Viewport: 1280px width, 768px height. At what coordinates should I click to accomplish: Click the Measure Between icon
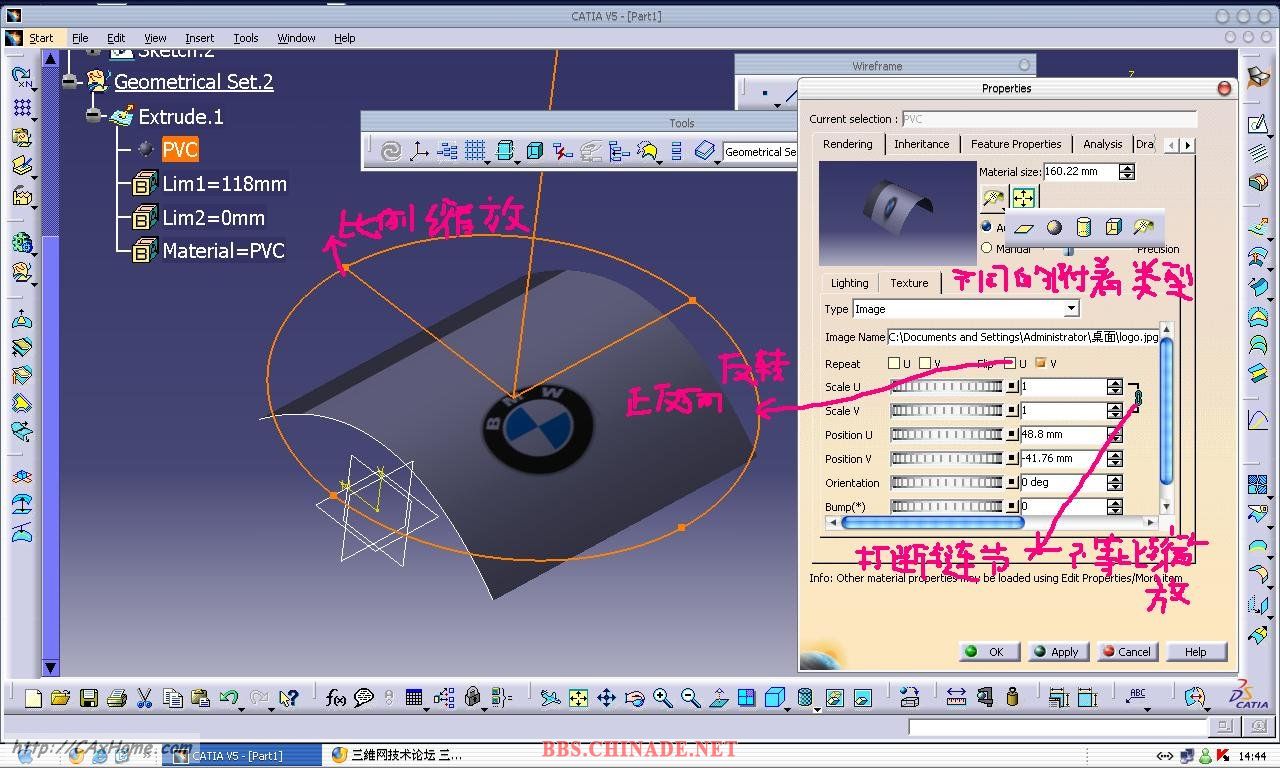(956, 698)
